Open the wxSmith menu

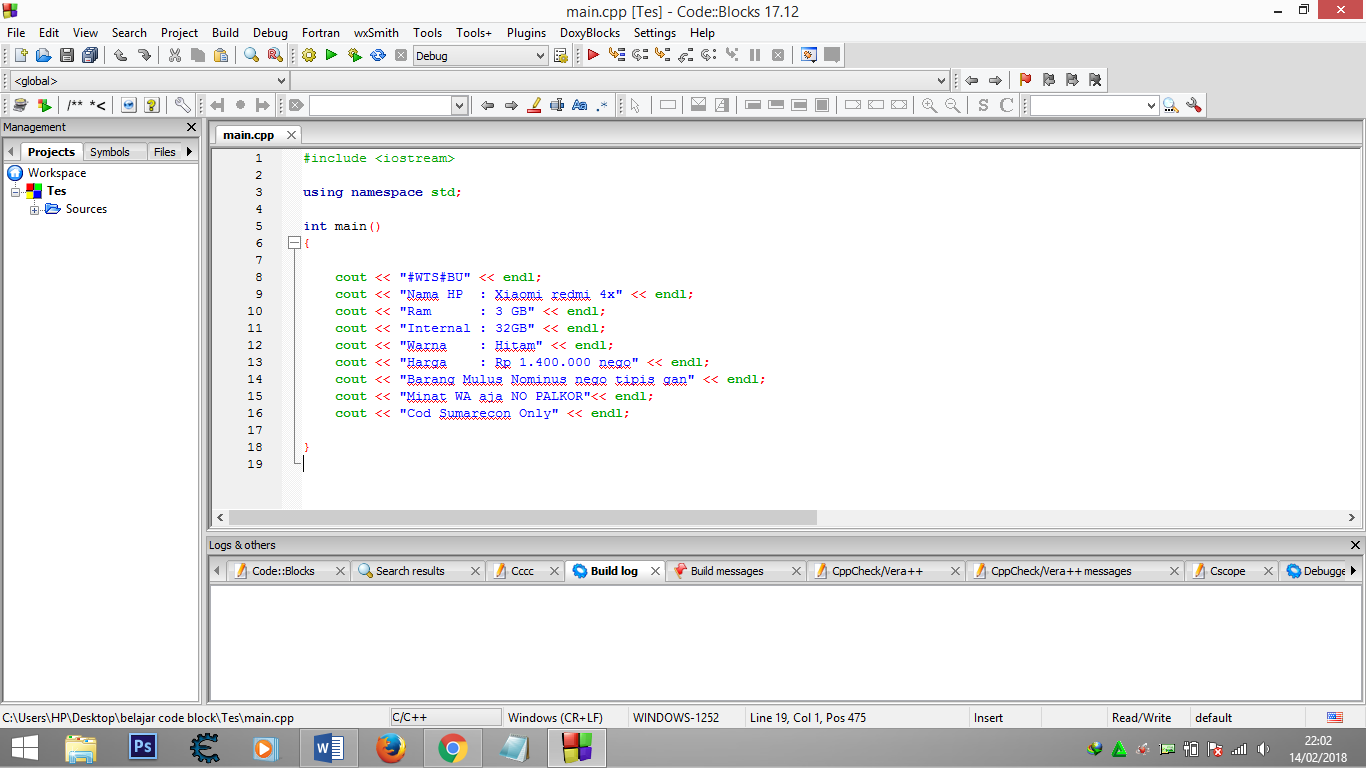point(376,33)
